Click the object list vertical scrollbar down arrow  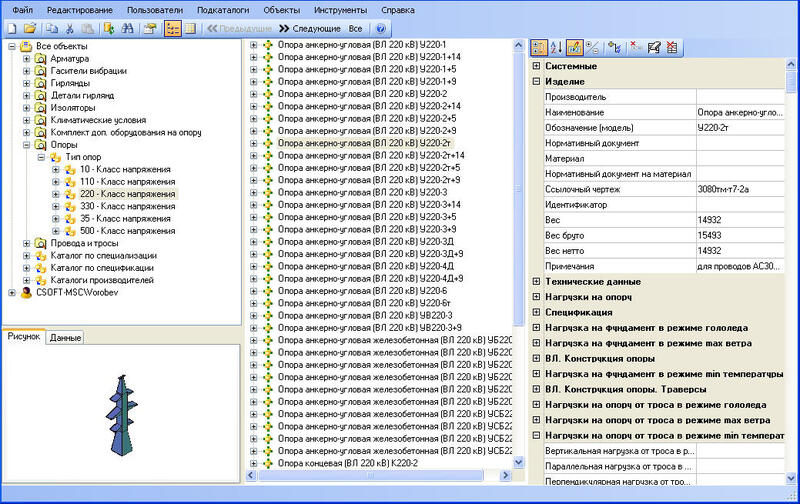(519, 463)
